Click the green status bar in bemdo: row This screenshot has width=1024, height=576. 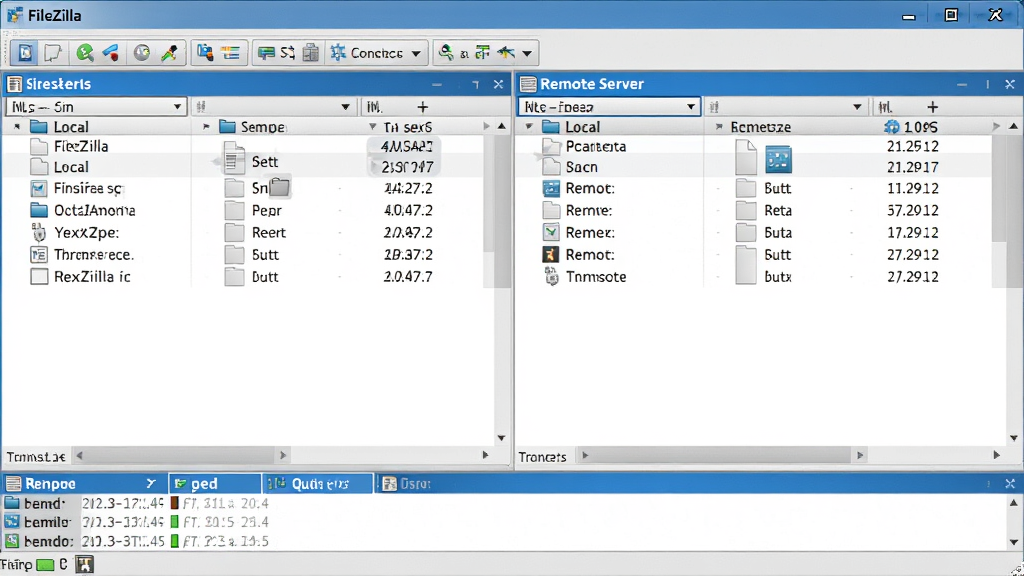point(174,541)
